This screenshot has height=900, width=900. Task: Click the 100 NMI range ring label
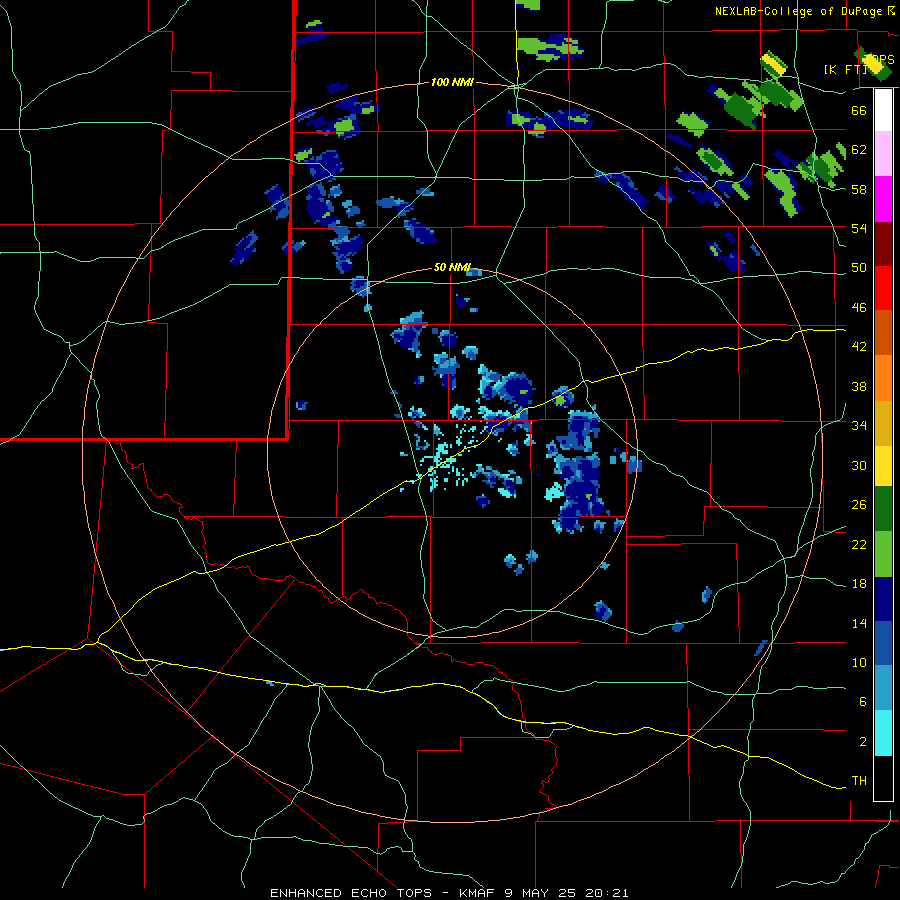(x=452, y=83)
